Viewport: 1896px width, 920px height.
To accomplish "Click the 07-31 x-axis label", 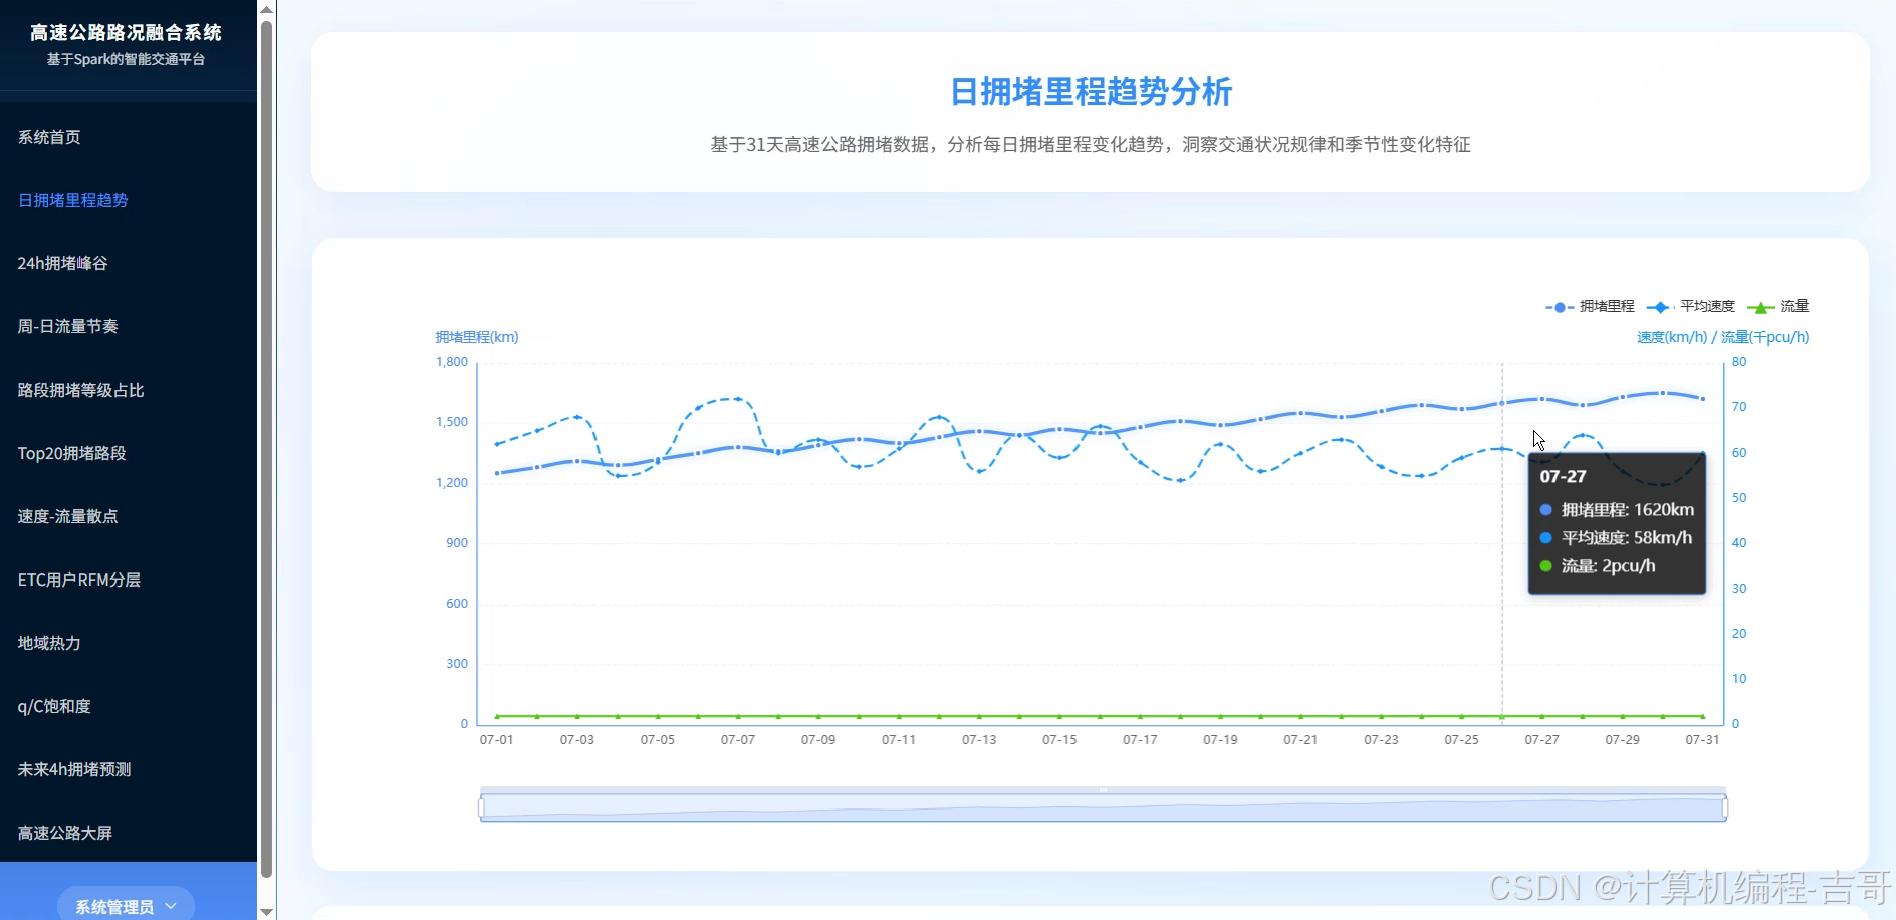I will (x=1702, y=740).
